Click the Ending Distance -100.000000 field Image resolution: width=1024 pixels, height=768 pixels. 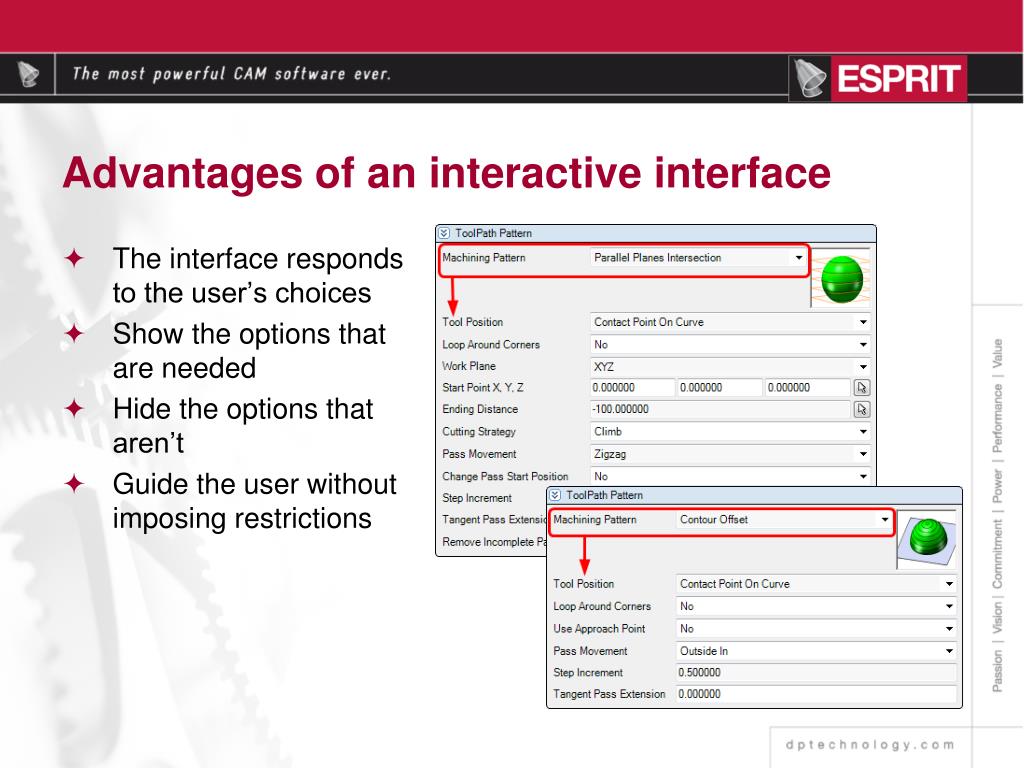coord(720,409)
